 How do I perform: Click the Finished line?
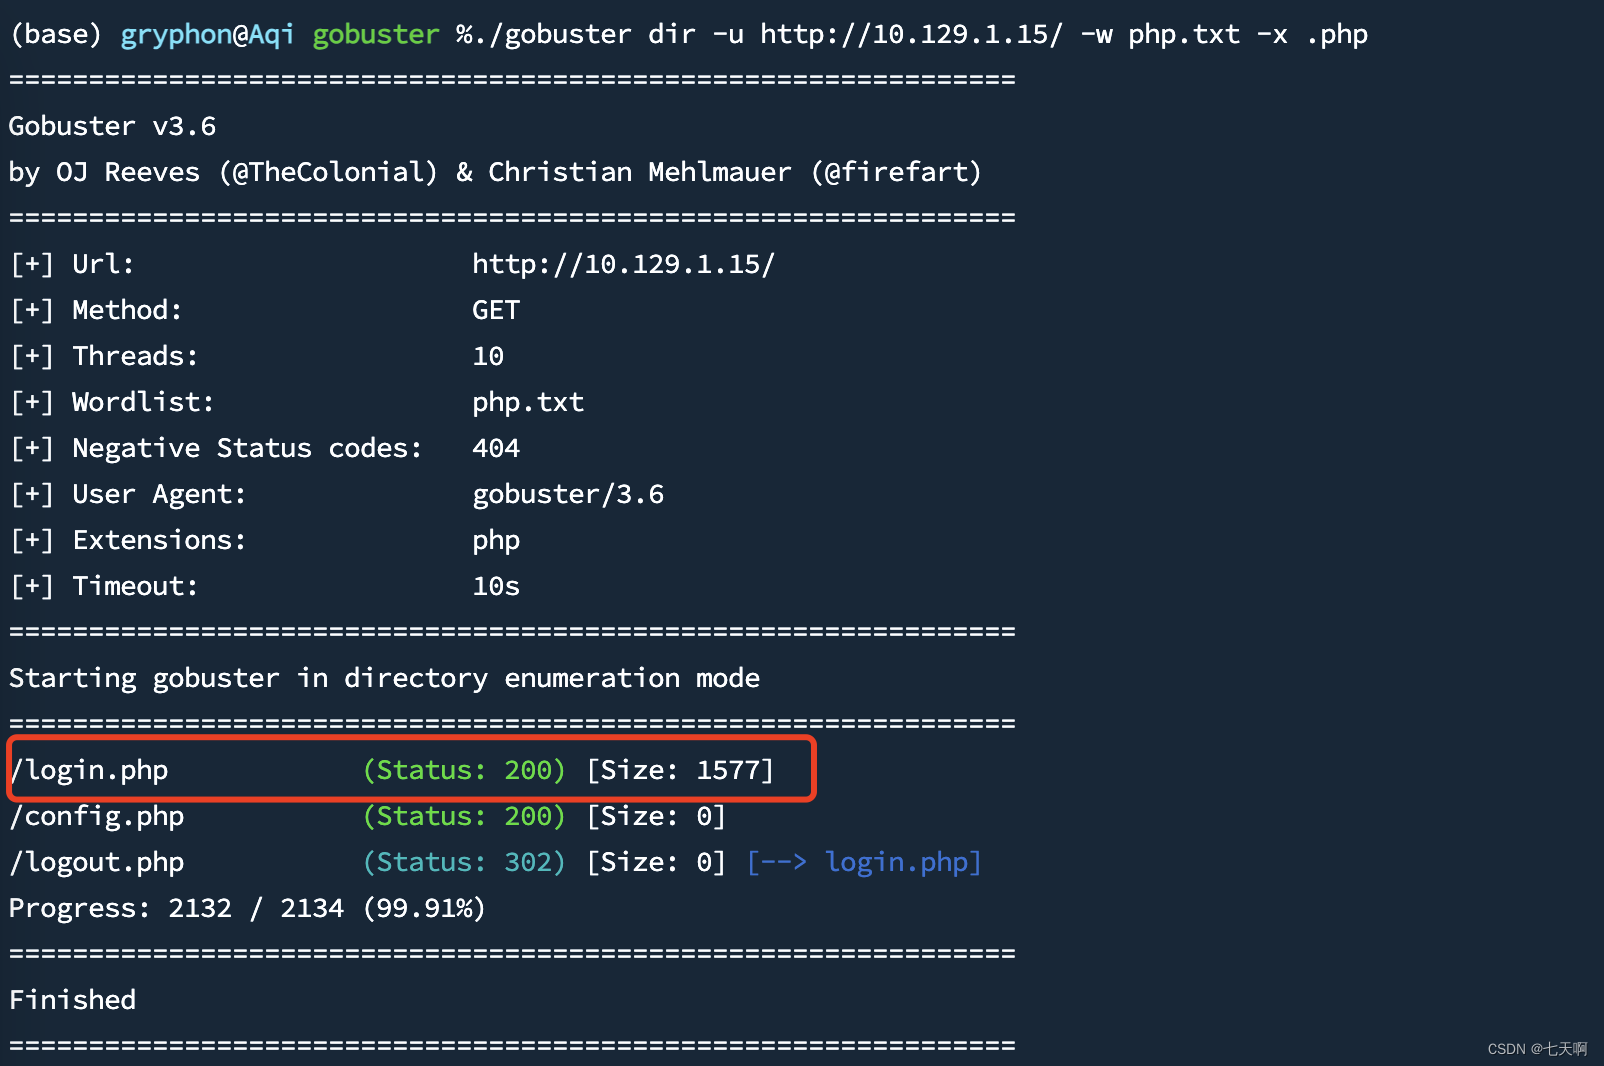click(x=72, y=1000)
